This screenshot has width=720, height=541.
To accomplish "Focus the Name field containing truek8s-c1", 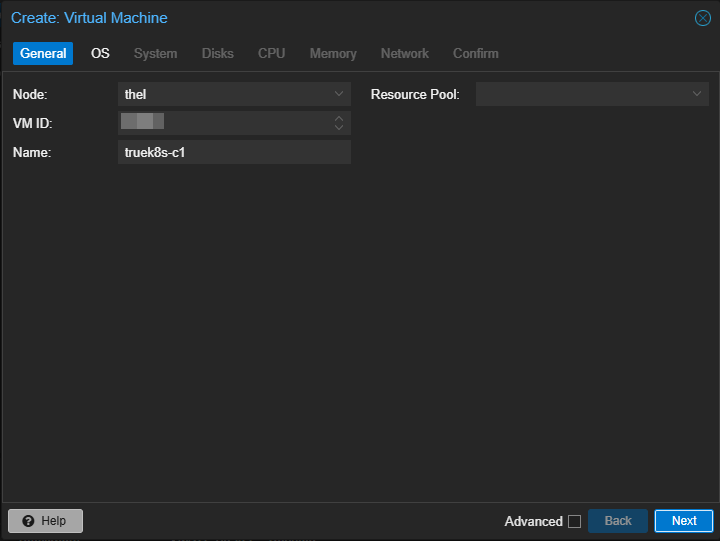I will click(234, 152).
